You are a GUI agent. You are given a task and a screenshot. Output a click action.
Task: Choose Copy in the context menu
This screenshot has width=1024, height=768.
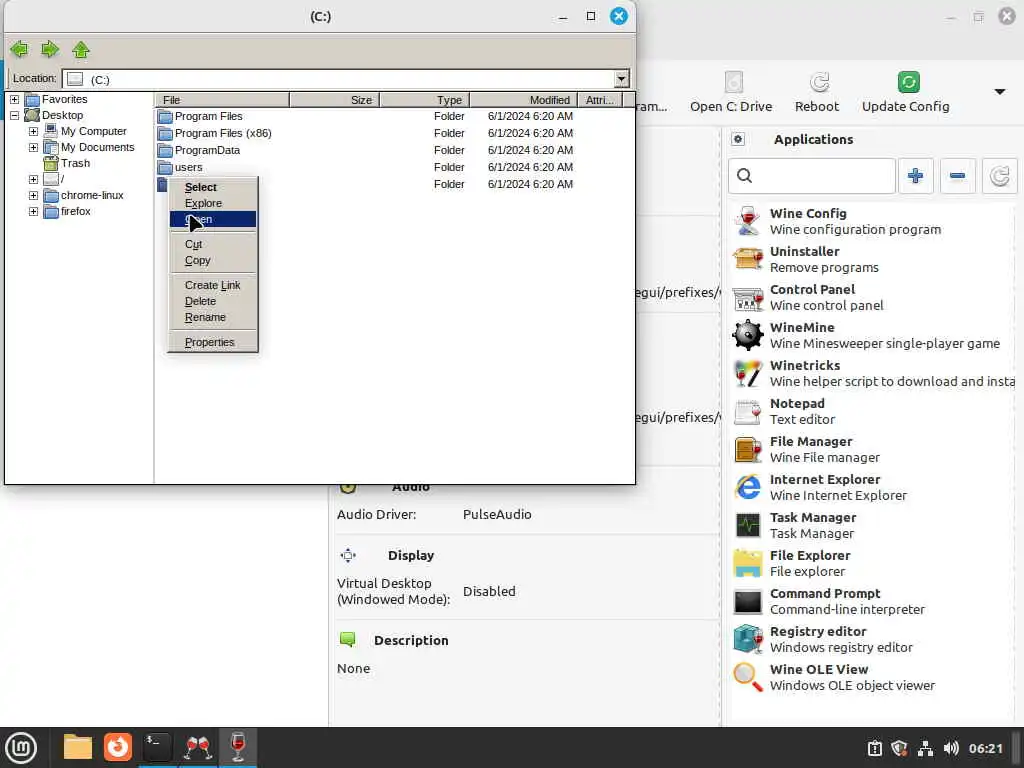(x=213, y=261)
